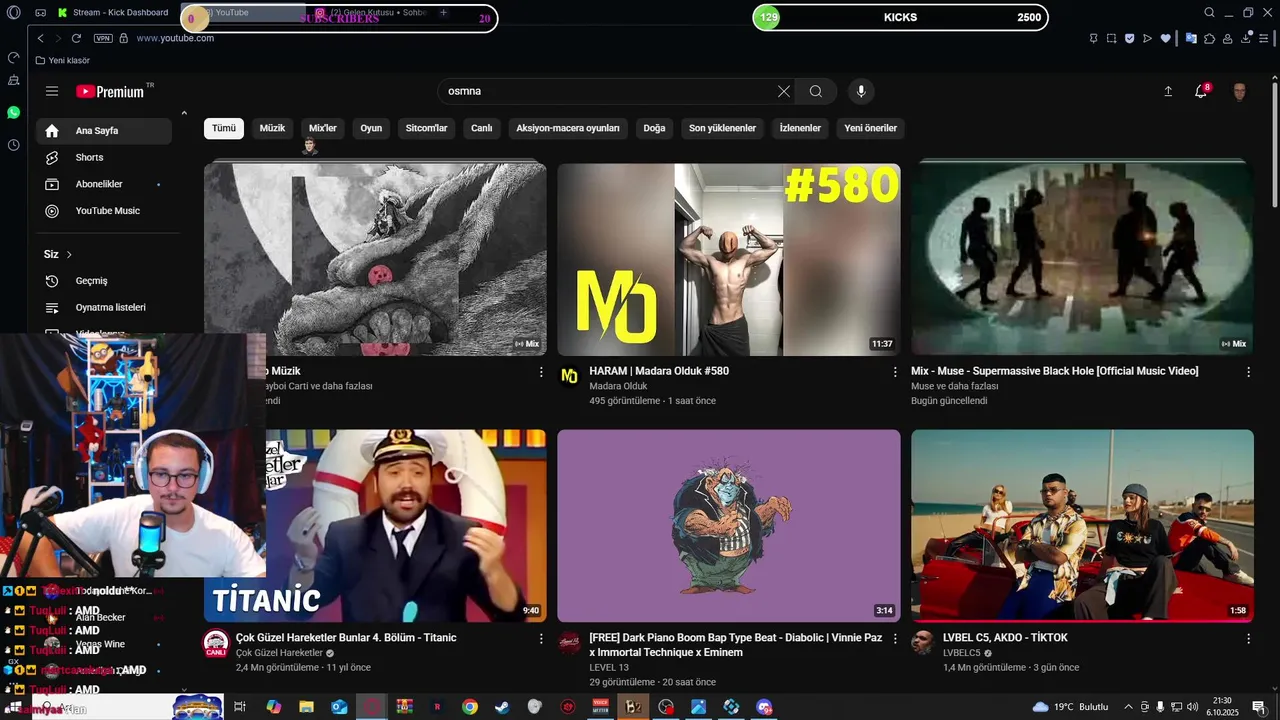Select the Mix'ler filter chip
Viewport: 1280px width, 720px height.
point(323,128)
